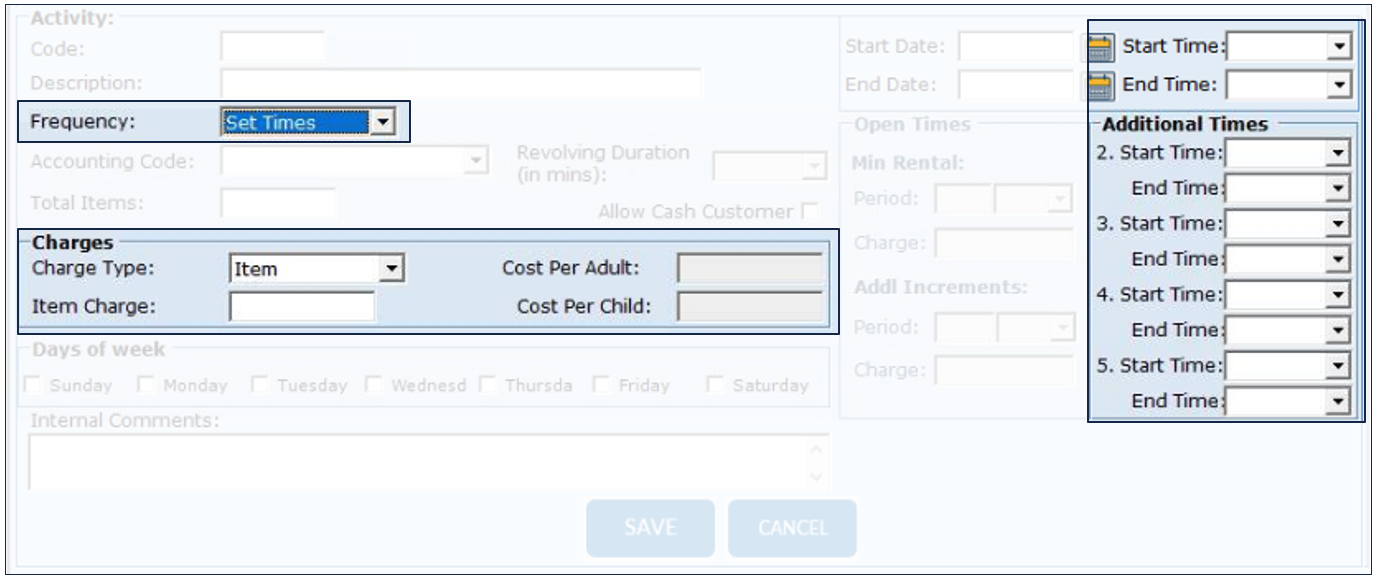Focus the Total Items field
Viewport: 1377px width, 581px height.
pyautogui.click(x=277, y=203)
